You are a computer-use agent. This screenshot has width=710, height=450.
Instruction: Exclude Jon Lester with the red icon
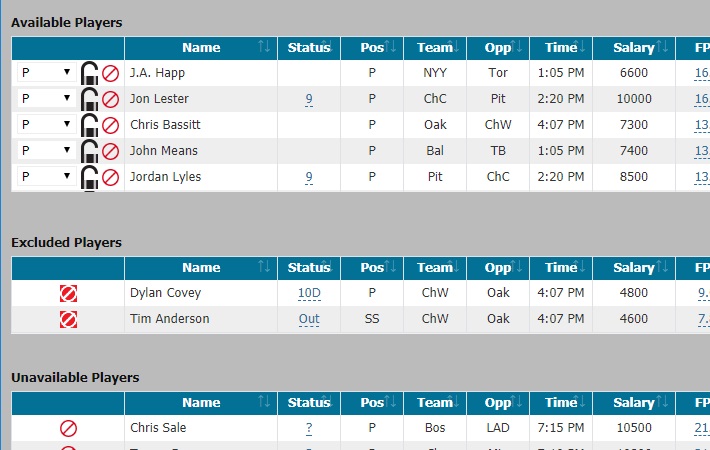pyautogui.click(x=110, y=99)
